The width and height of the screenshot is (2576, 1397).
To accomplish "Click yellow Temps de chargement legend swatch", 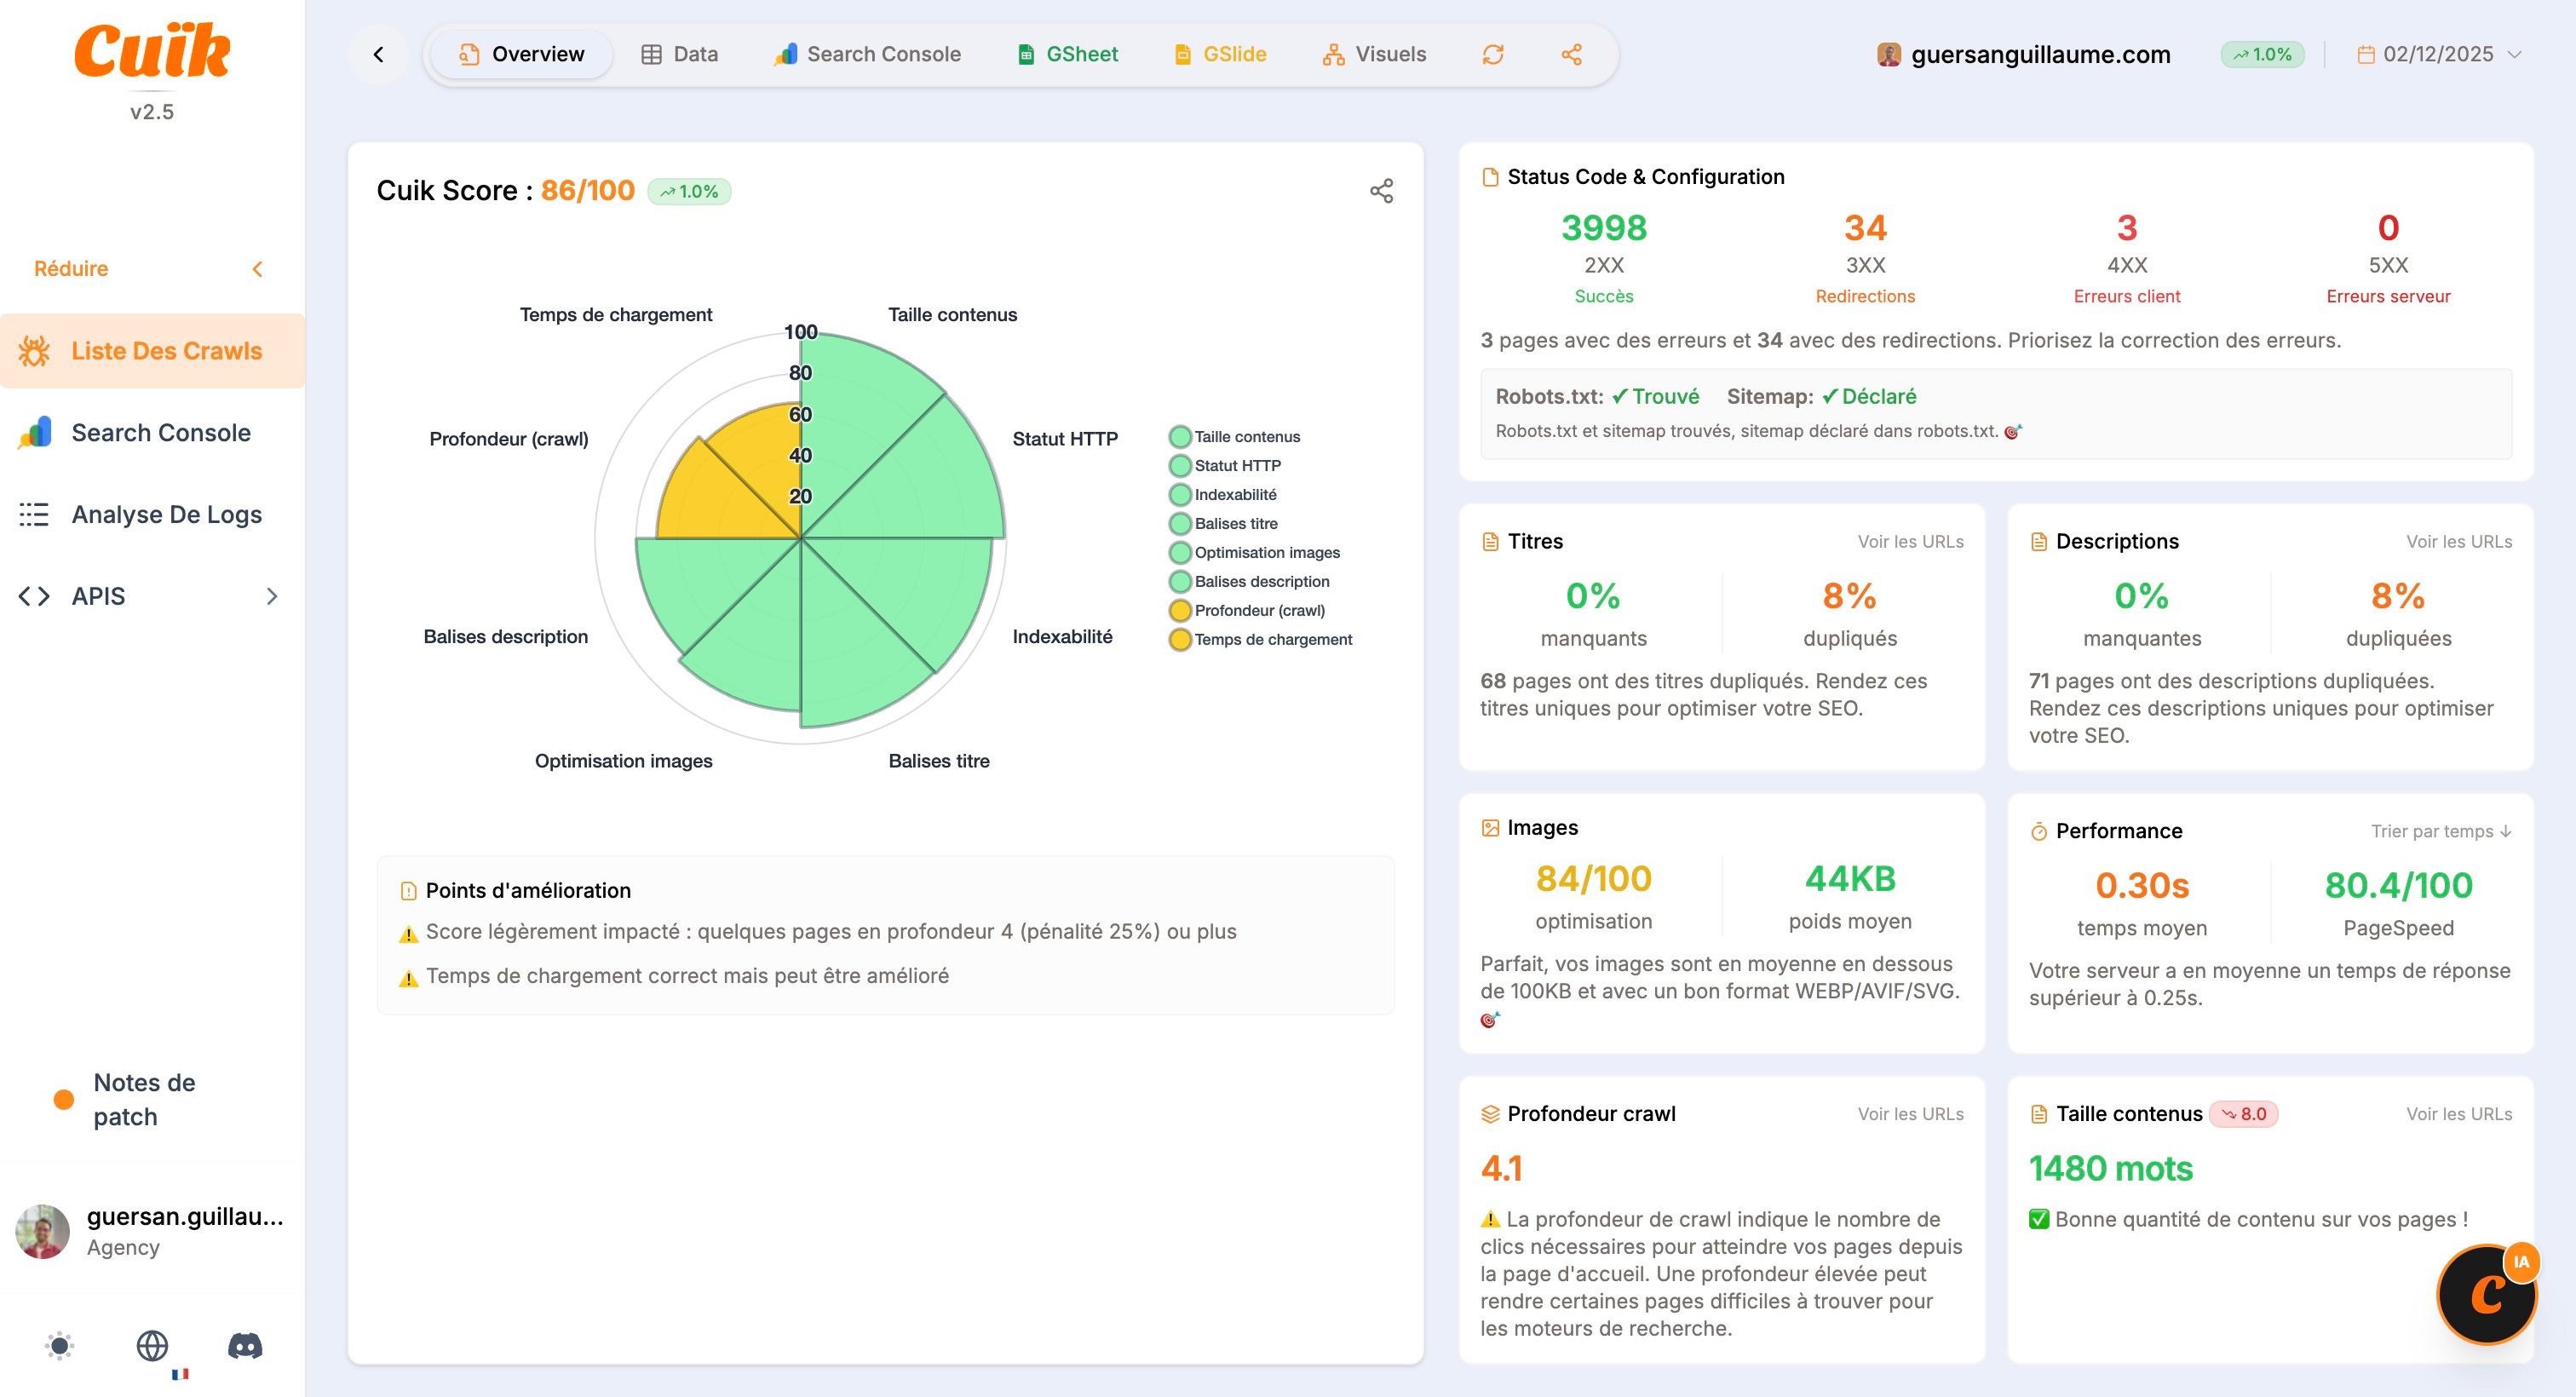I will click(1180, 639).
